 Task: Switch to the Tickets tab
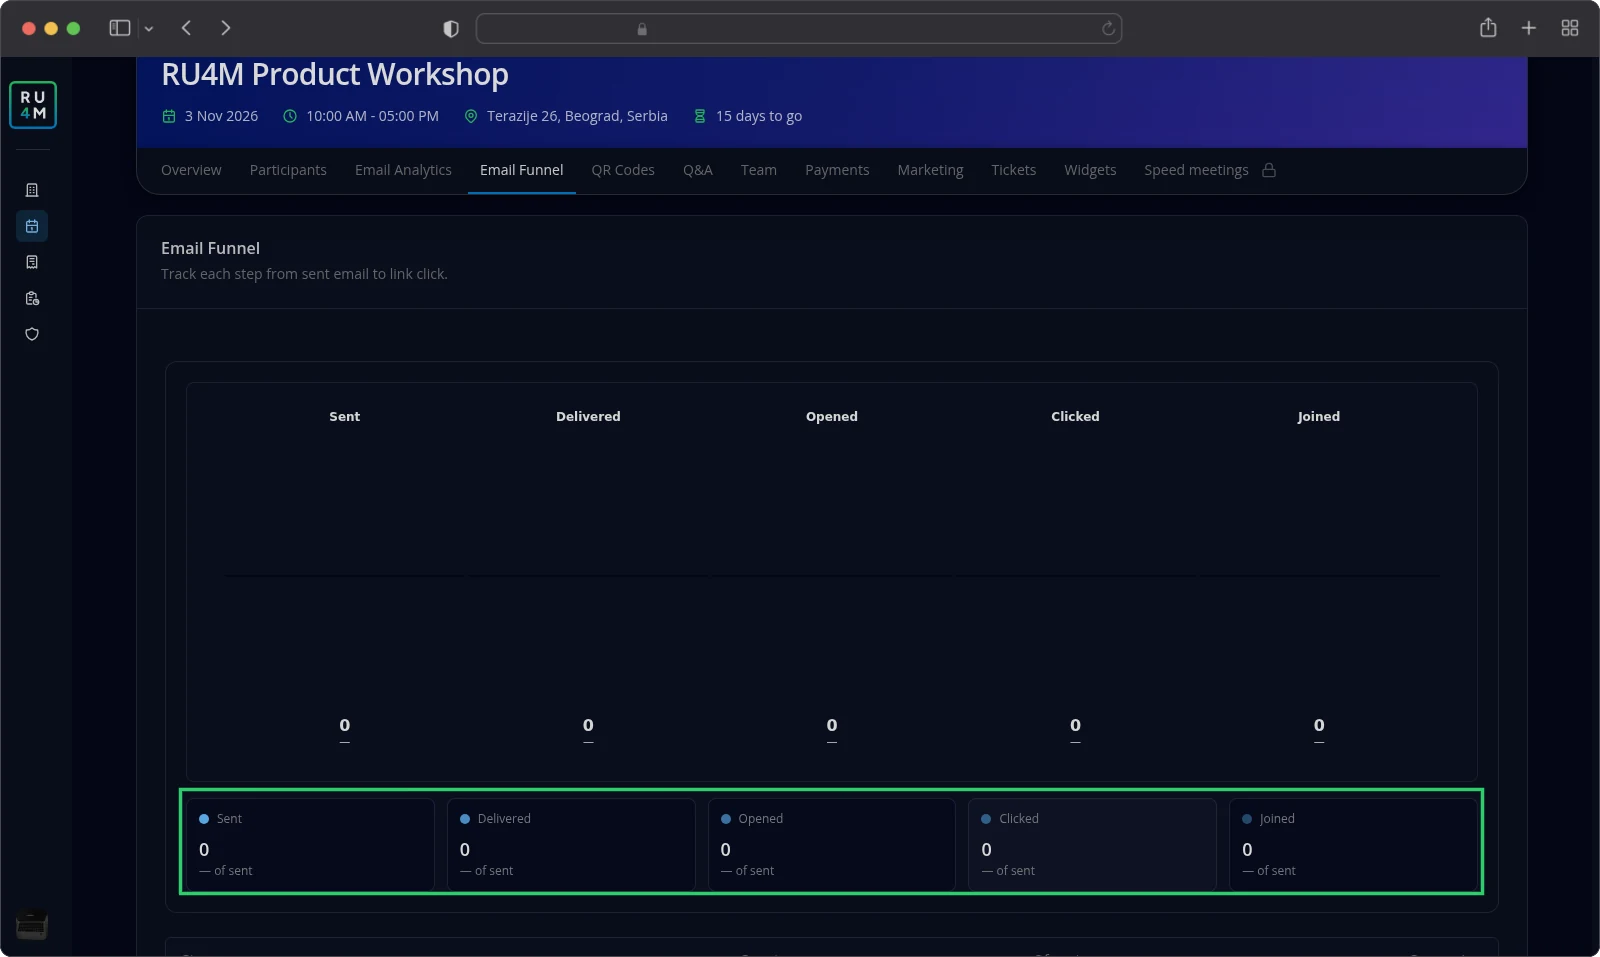(1014, 170)
